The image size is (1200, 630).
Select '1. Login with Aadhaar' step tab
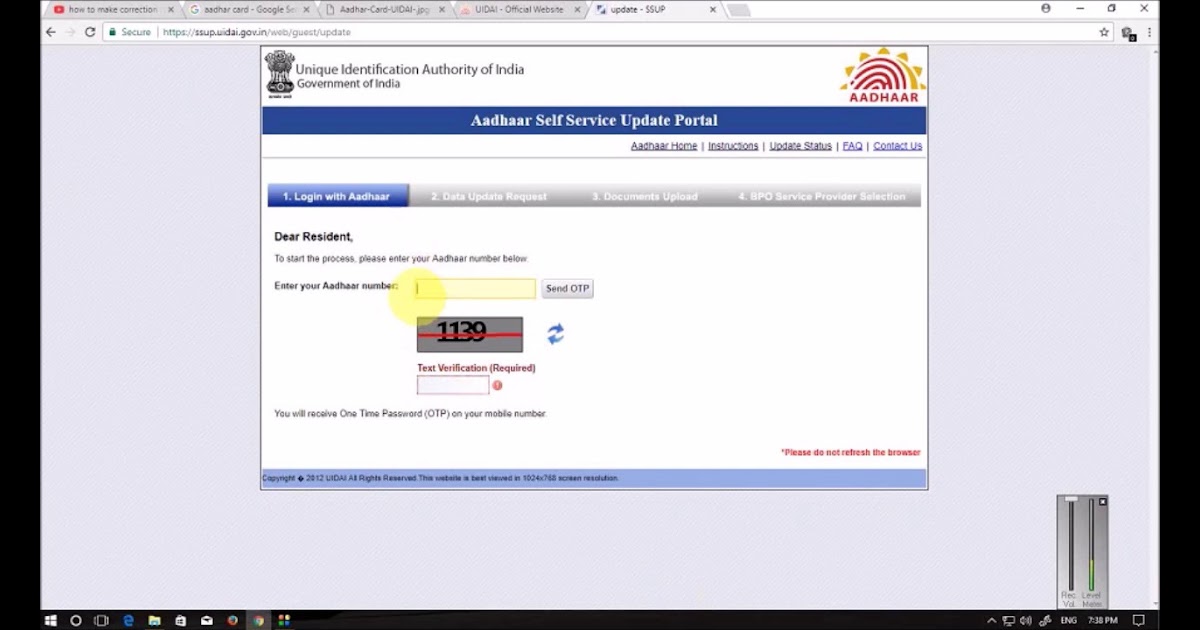[338, 196]
